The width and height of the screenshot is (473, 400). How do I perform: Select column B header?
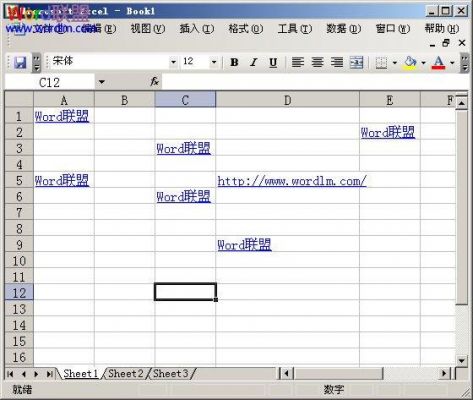coord(125,100)
